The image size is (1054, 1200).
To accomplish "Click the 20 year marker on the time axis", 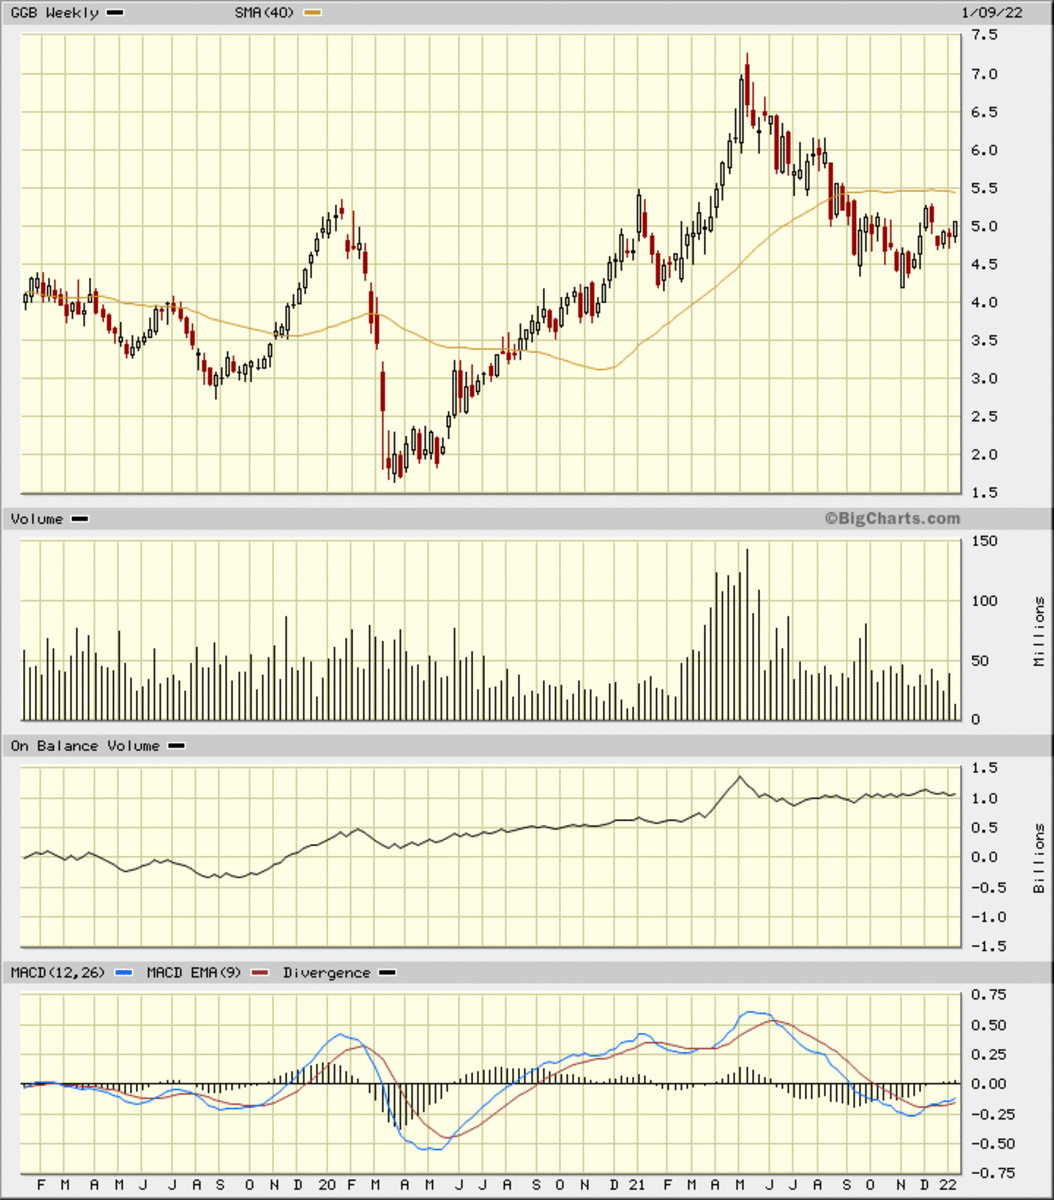I will (x=327, y=1184).
